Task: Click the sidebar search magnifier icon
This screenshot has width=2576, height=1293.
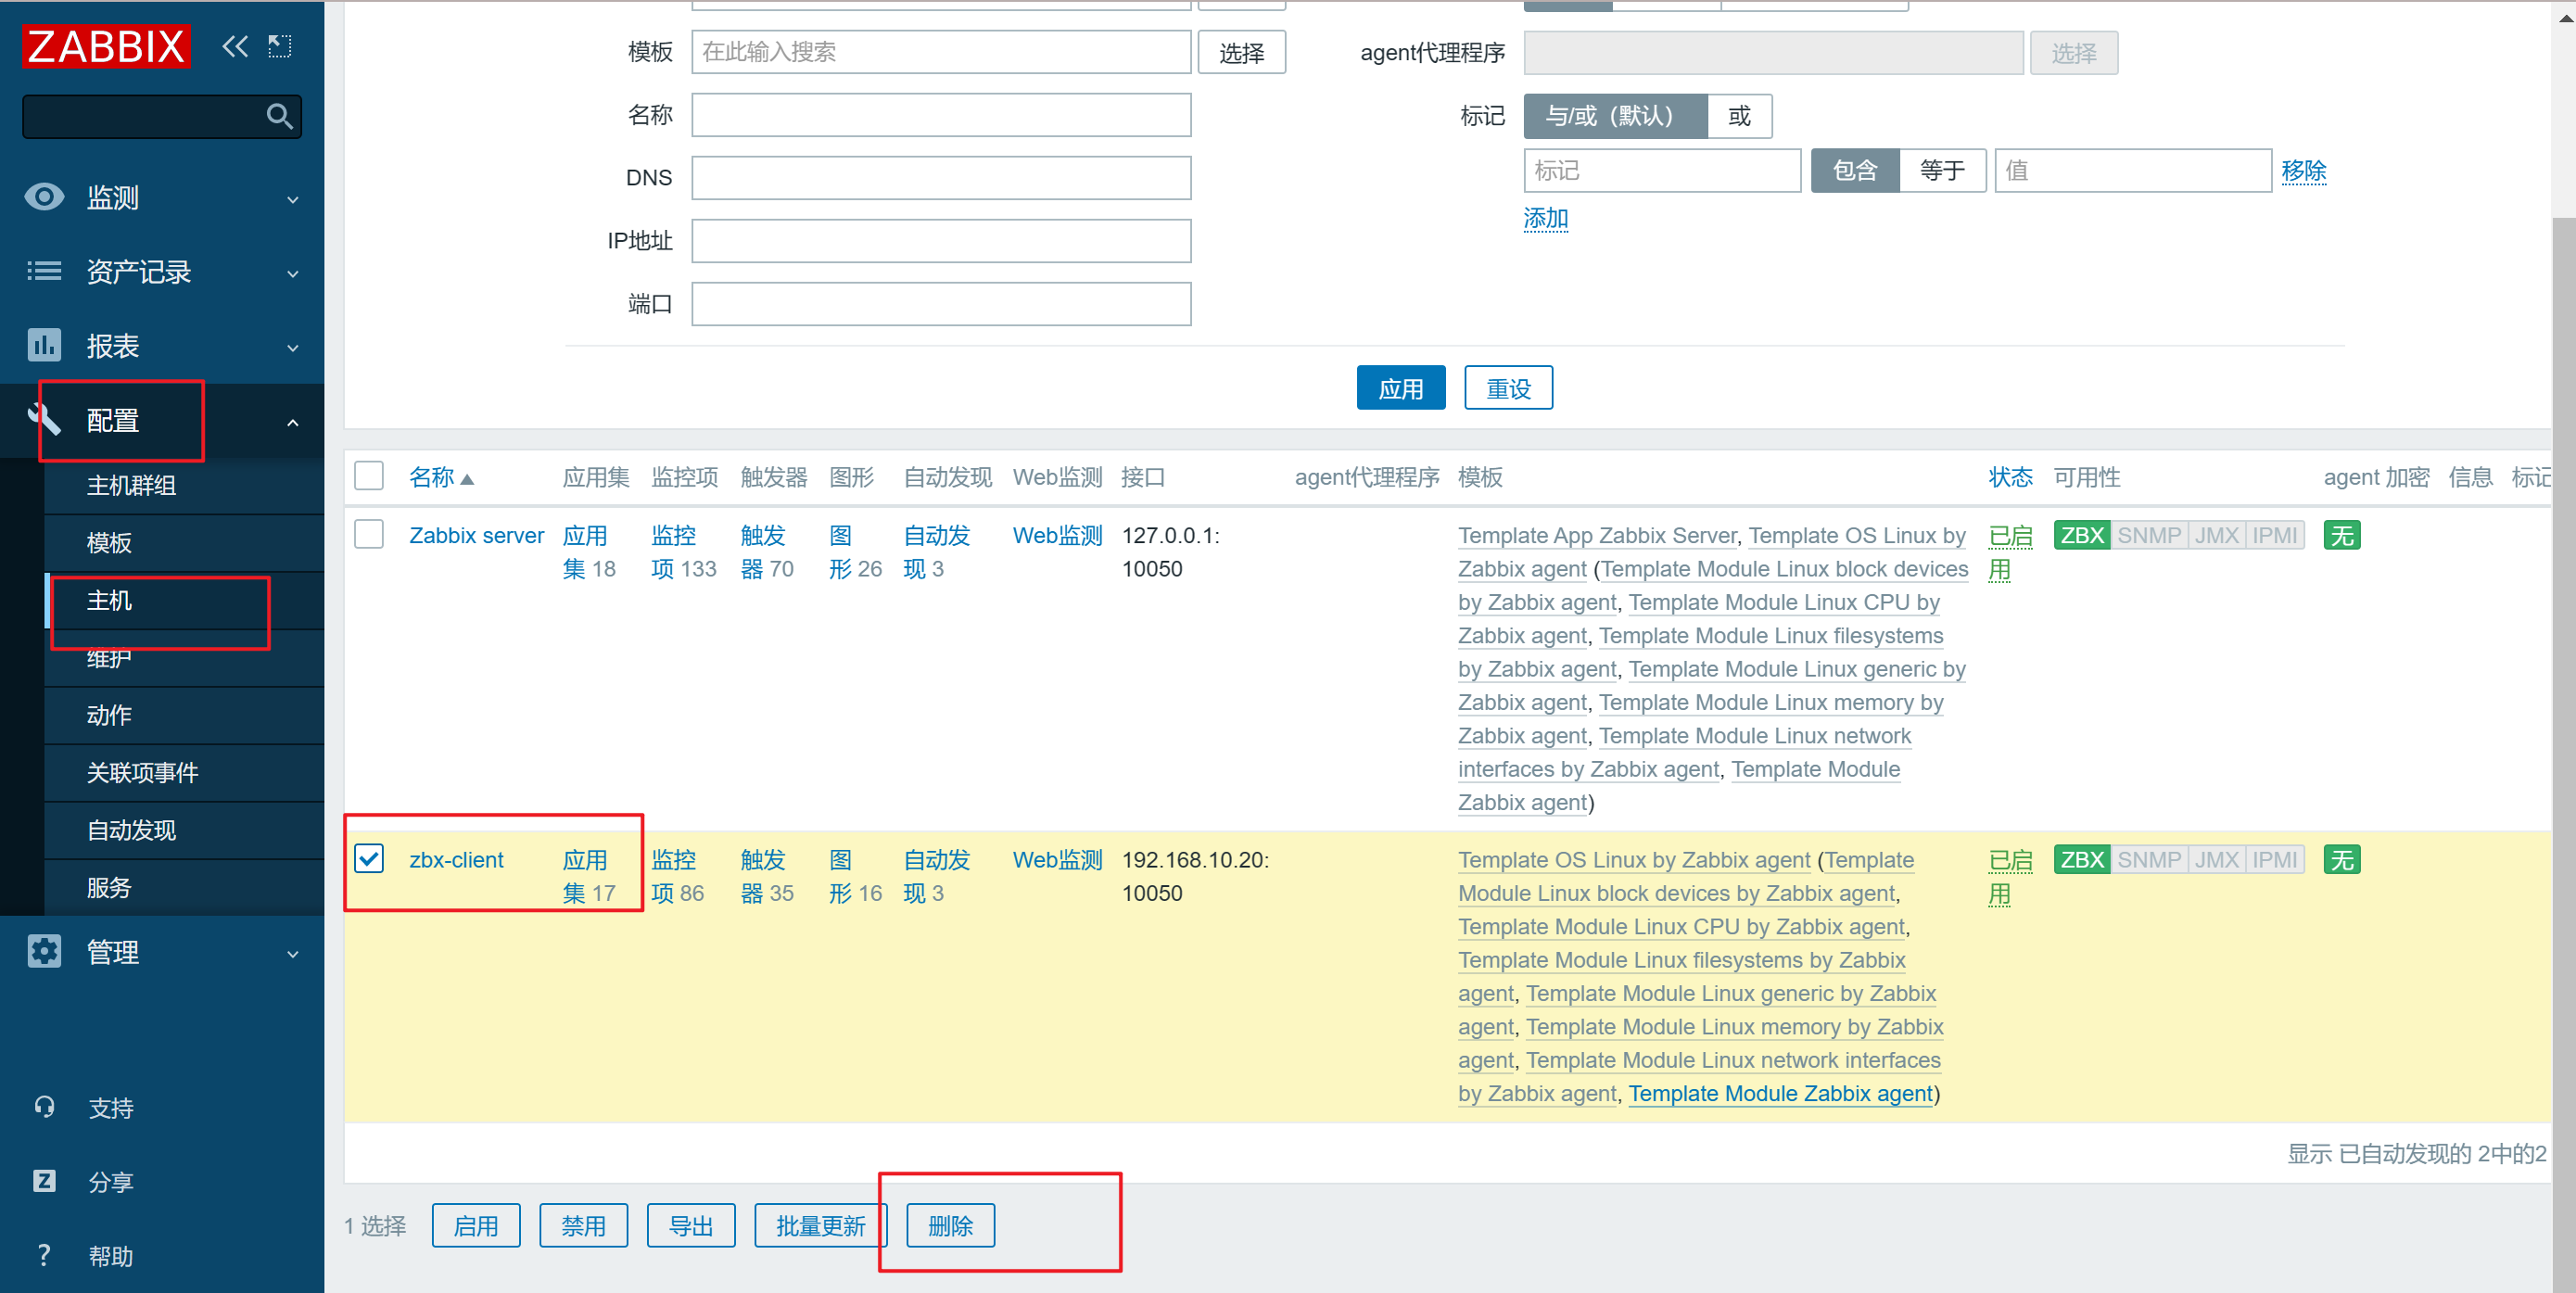Action: coord(280,117)
